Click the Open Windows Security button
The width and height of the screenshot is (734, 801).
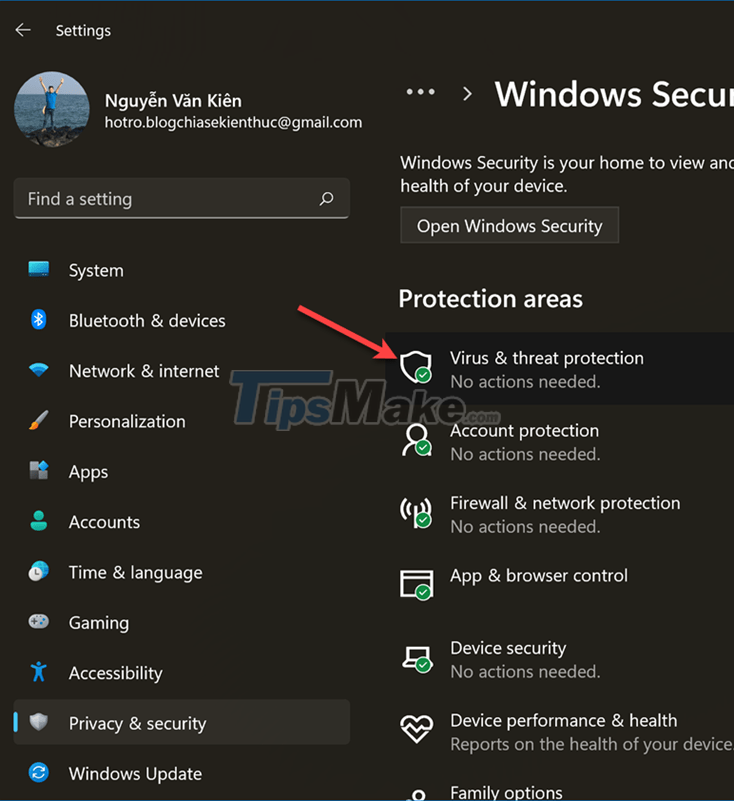pyautogui.click(x=509, y=225)
